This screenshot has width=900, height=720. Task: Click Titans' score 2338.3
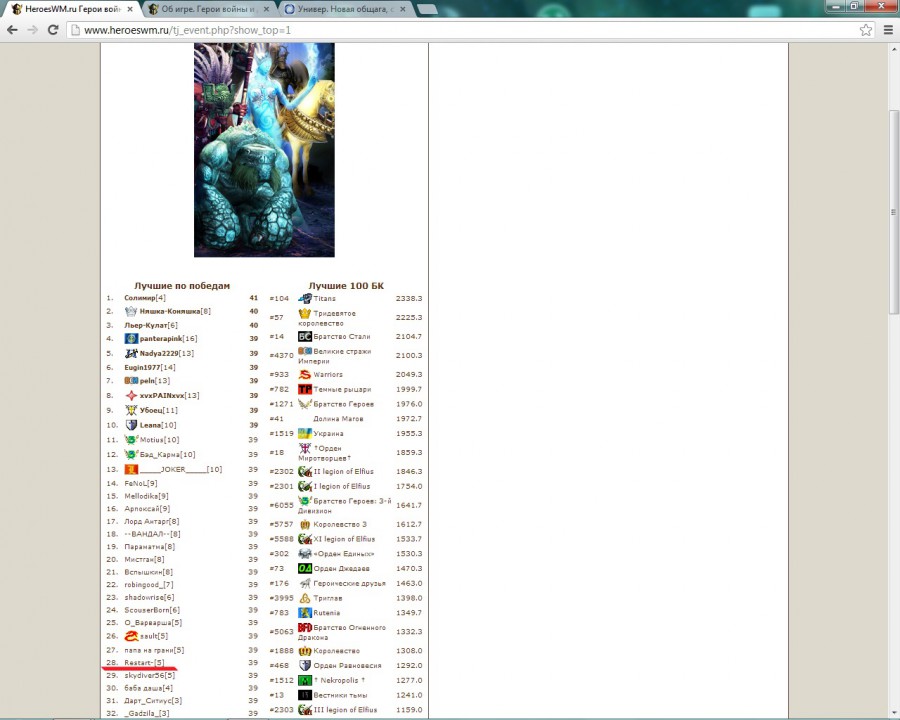409,299
